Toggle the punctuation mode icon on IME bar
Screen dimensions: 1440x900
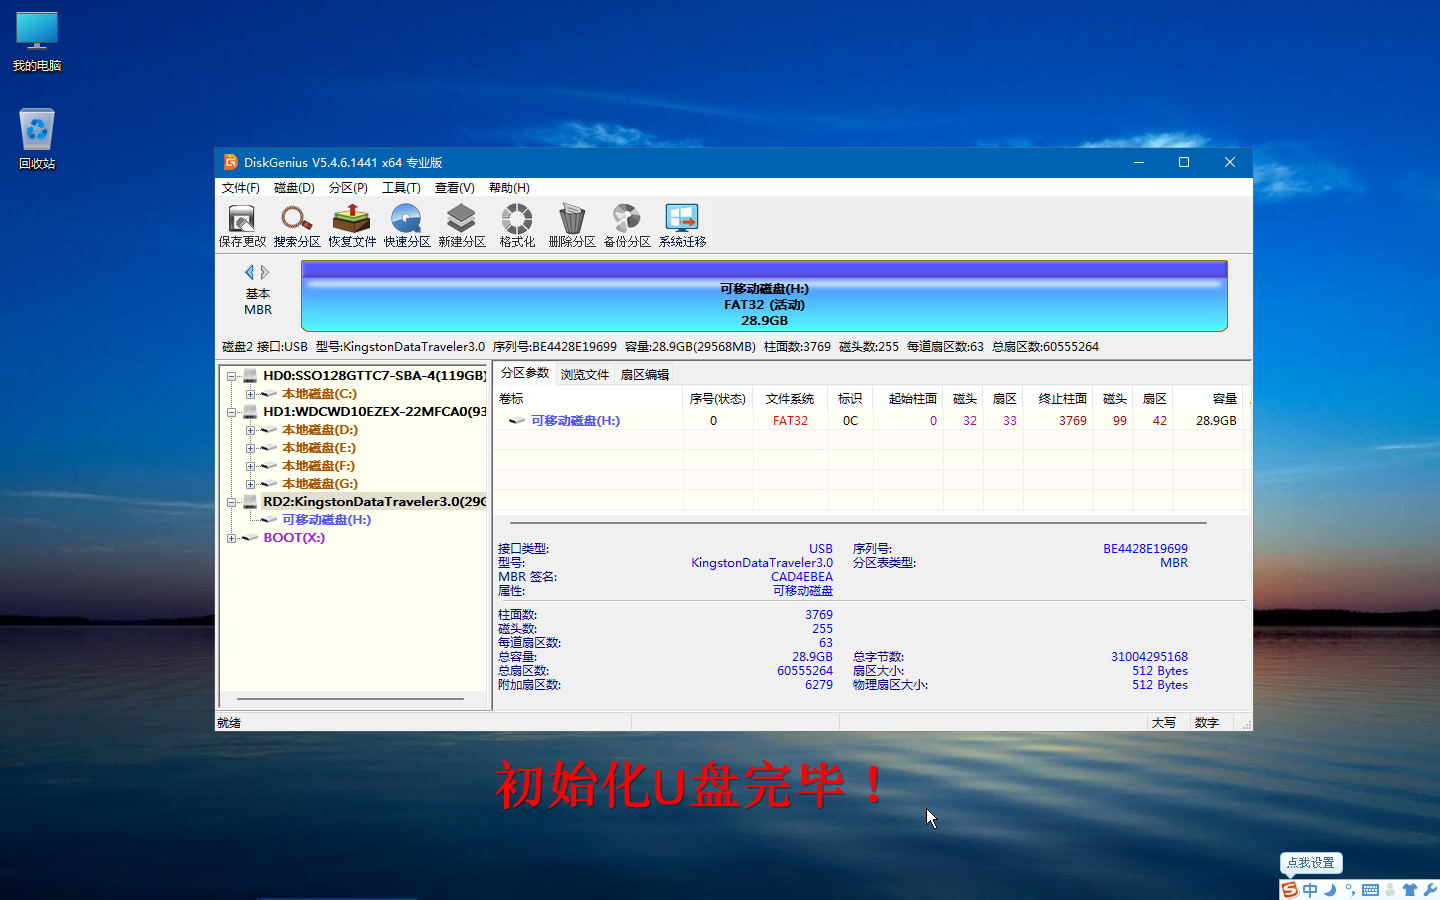click(1350, 889)
